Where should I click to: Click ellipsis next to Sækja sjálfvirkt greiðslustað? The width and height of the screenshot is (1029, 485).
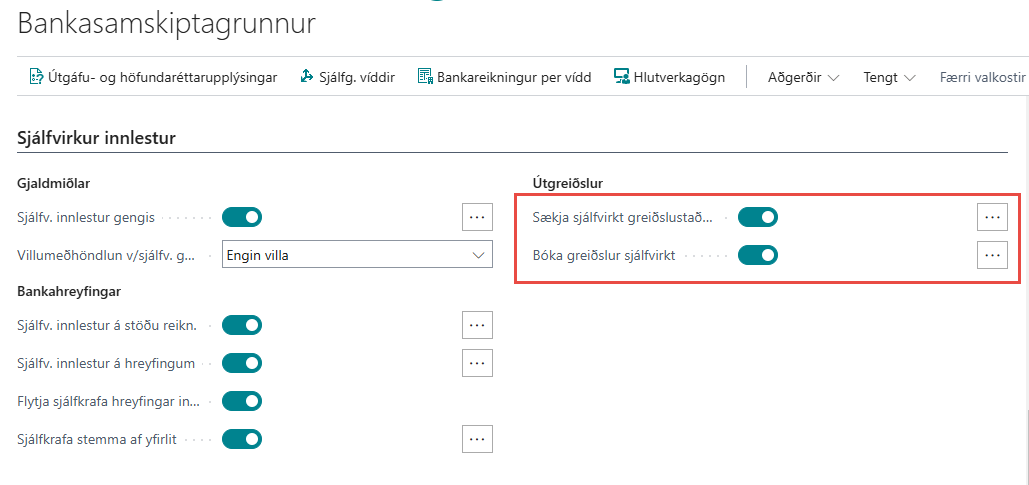point(992,217)
